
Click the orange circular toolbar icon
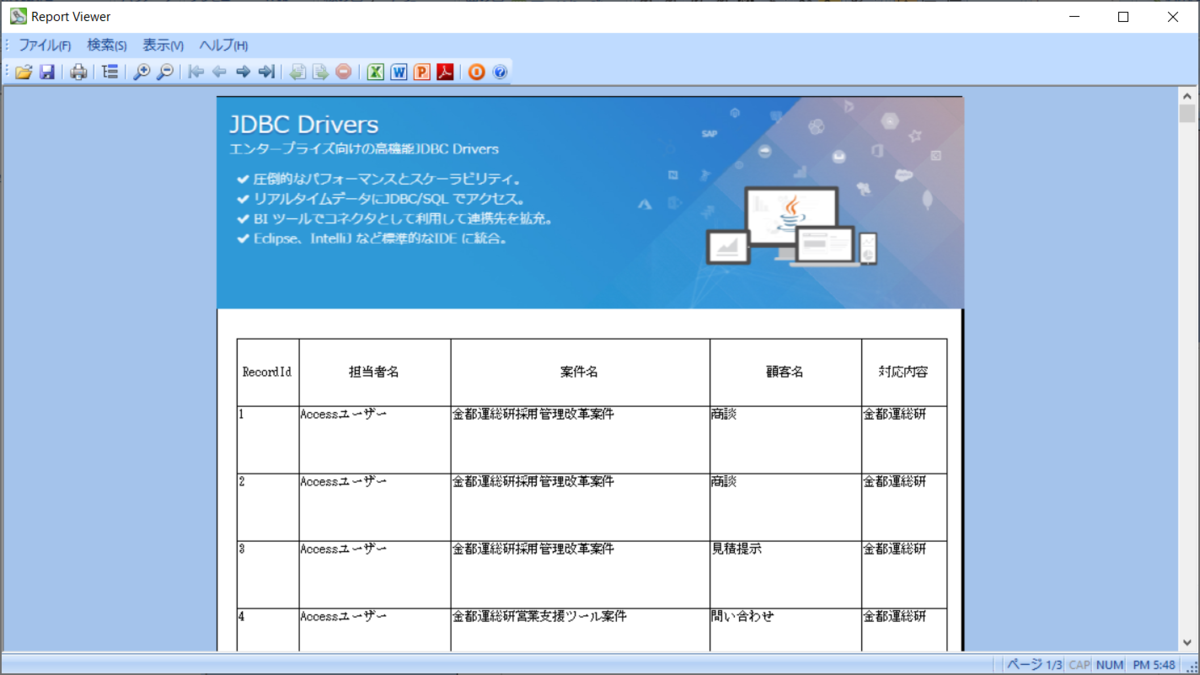click(477, 72)
